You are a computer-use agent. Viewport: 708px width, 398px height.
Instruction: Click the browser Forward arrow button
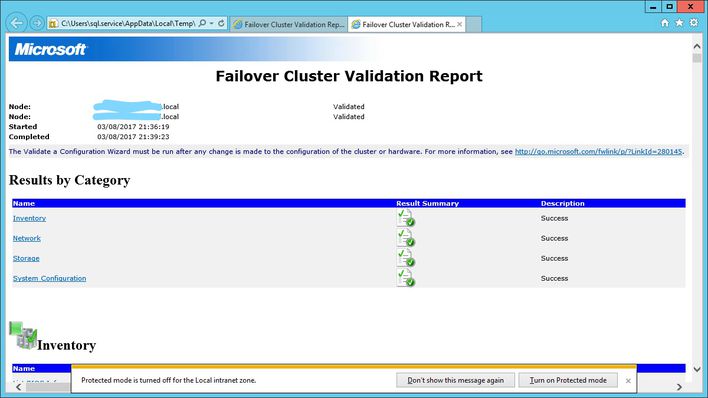pyautogui.click(x=37, y=23)
